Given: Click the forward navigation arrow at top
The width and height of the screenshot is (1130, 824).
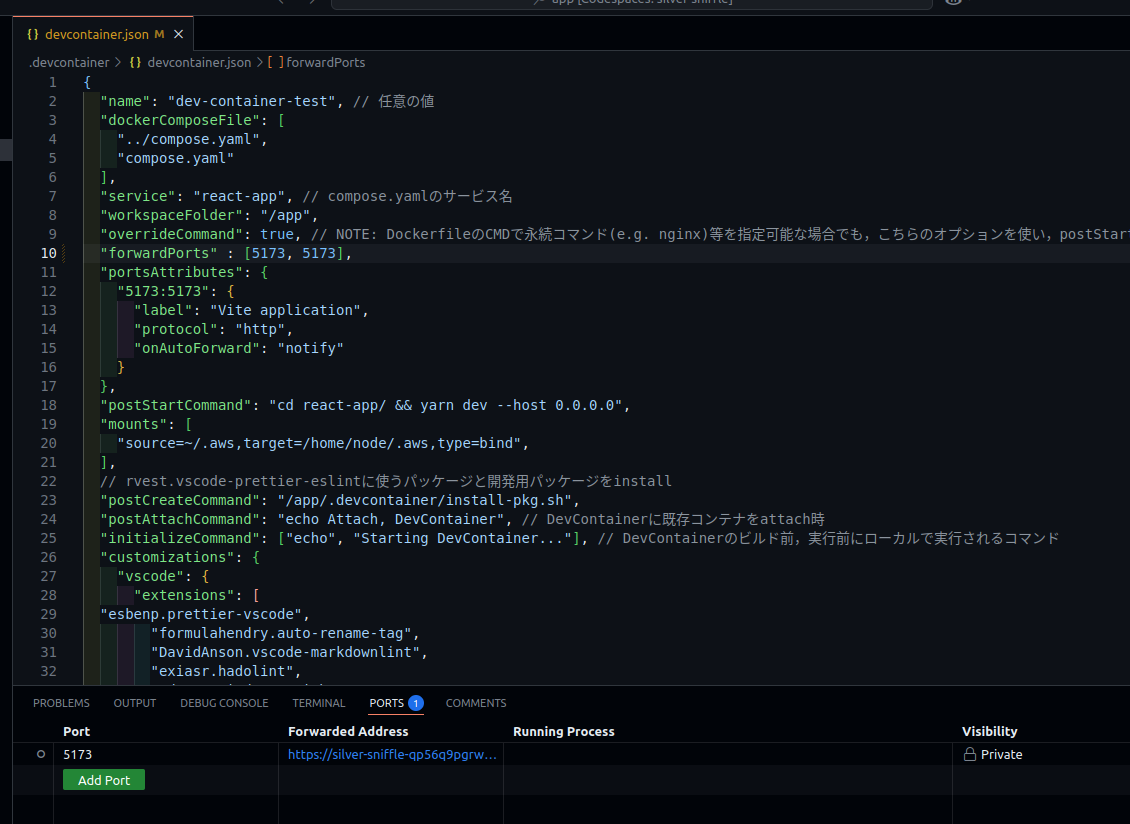Looking at the screenshot, I should tap(313, 3).
